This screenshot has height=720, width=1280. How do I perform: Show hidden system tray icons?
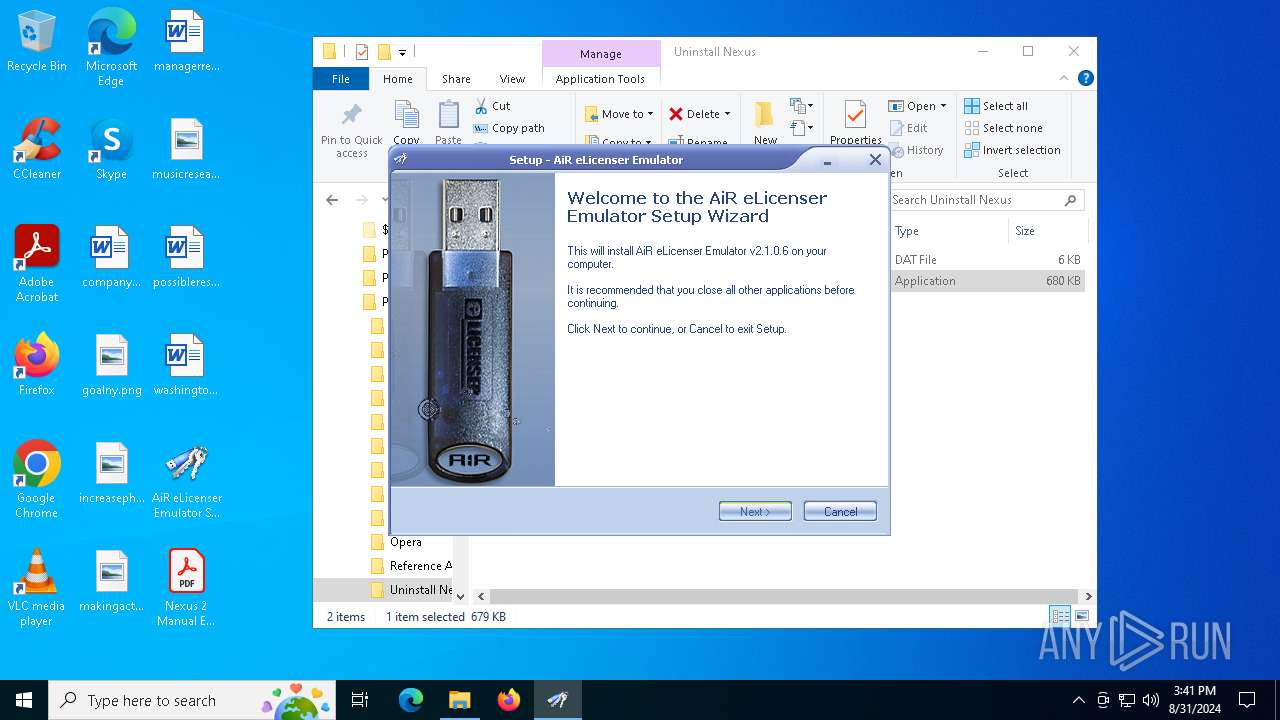pos(1078,700)
